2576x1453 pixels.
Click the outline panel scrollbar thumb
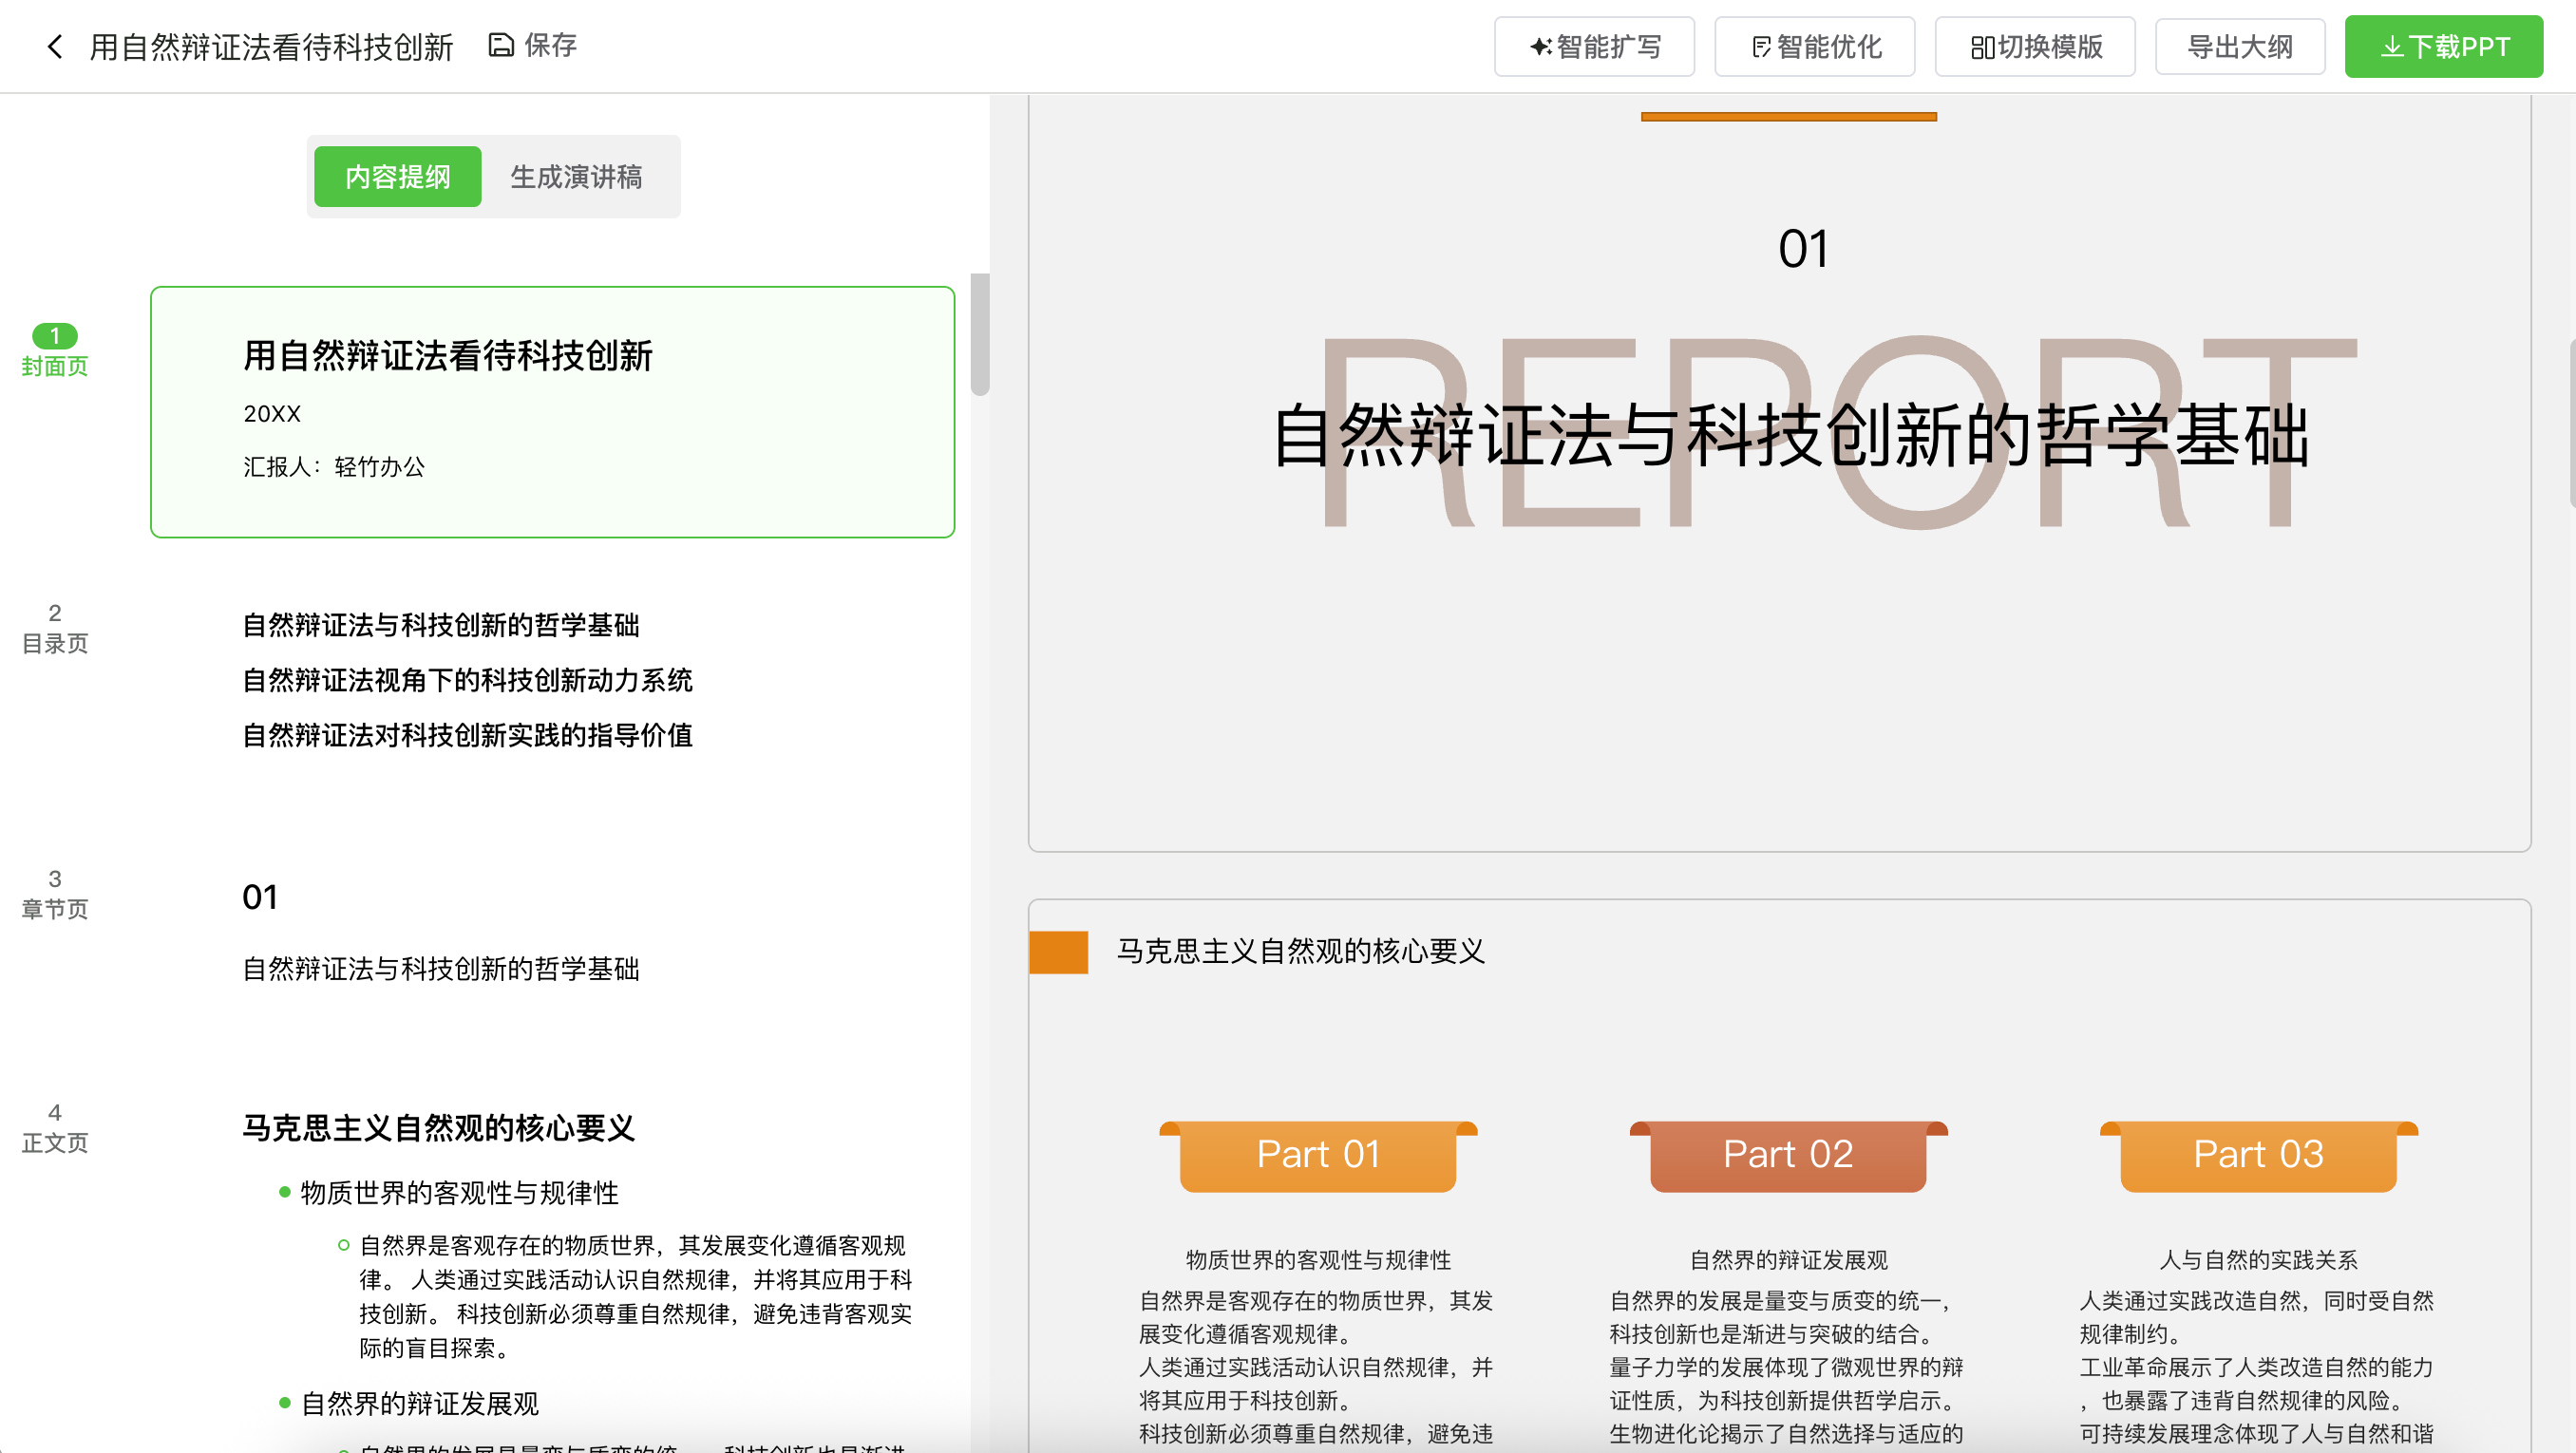click(x=979, y=334)
